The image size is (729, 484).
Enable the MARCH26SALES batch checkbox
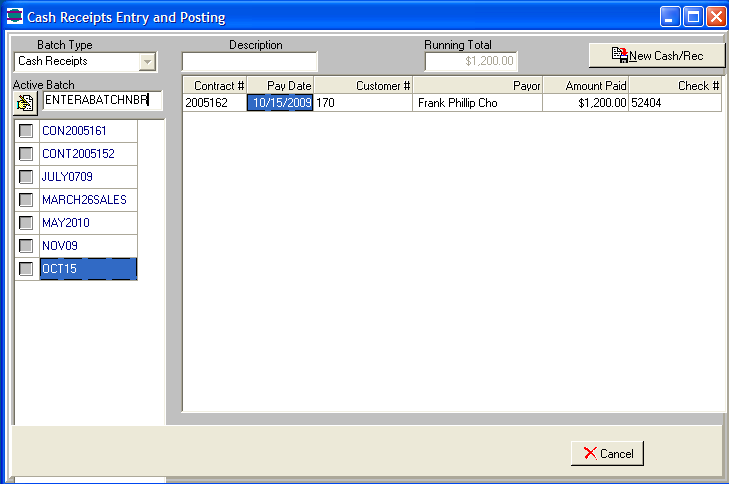point(26,200)
